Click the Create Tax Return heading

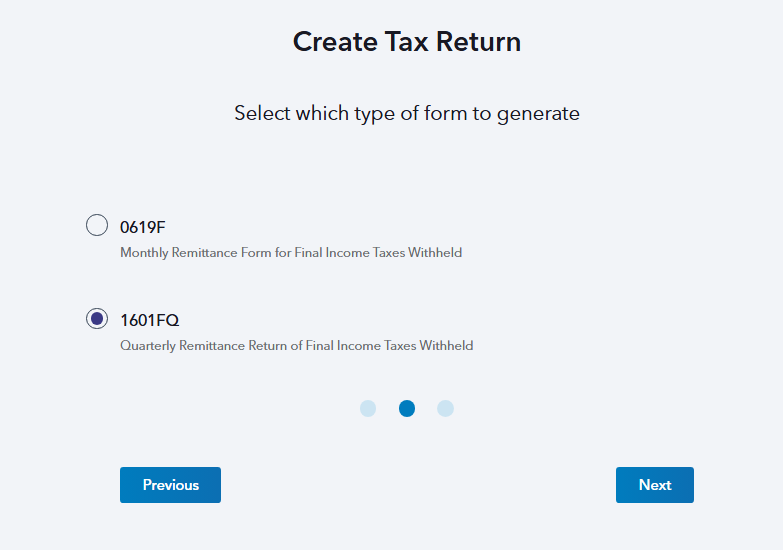[x=407, y=42]
